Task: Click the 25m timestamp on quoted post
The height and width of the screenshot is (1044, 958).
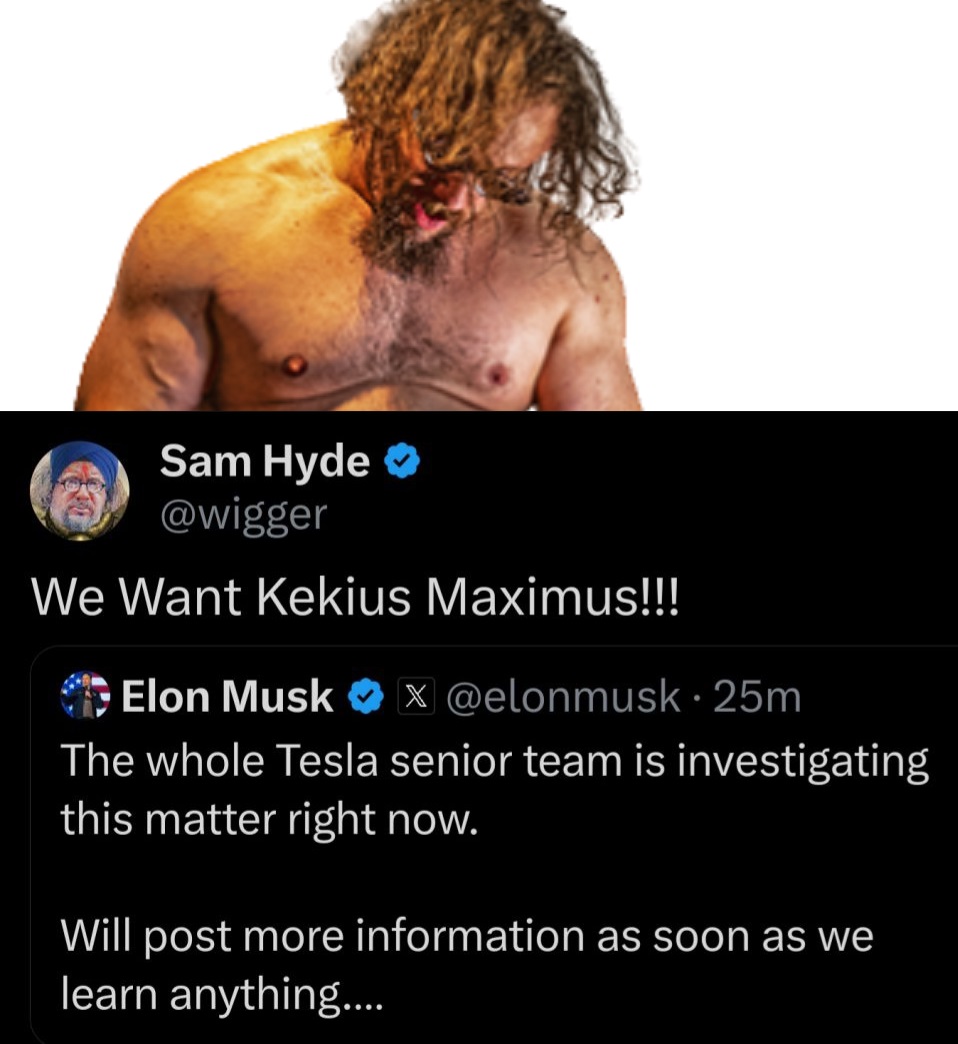Action: (757, 697)
